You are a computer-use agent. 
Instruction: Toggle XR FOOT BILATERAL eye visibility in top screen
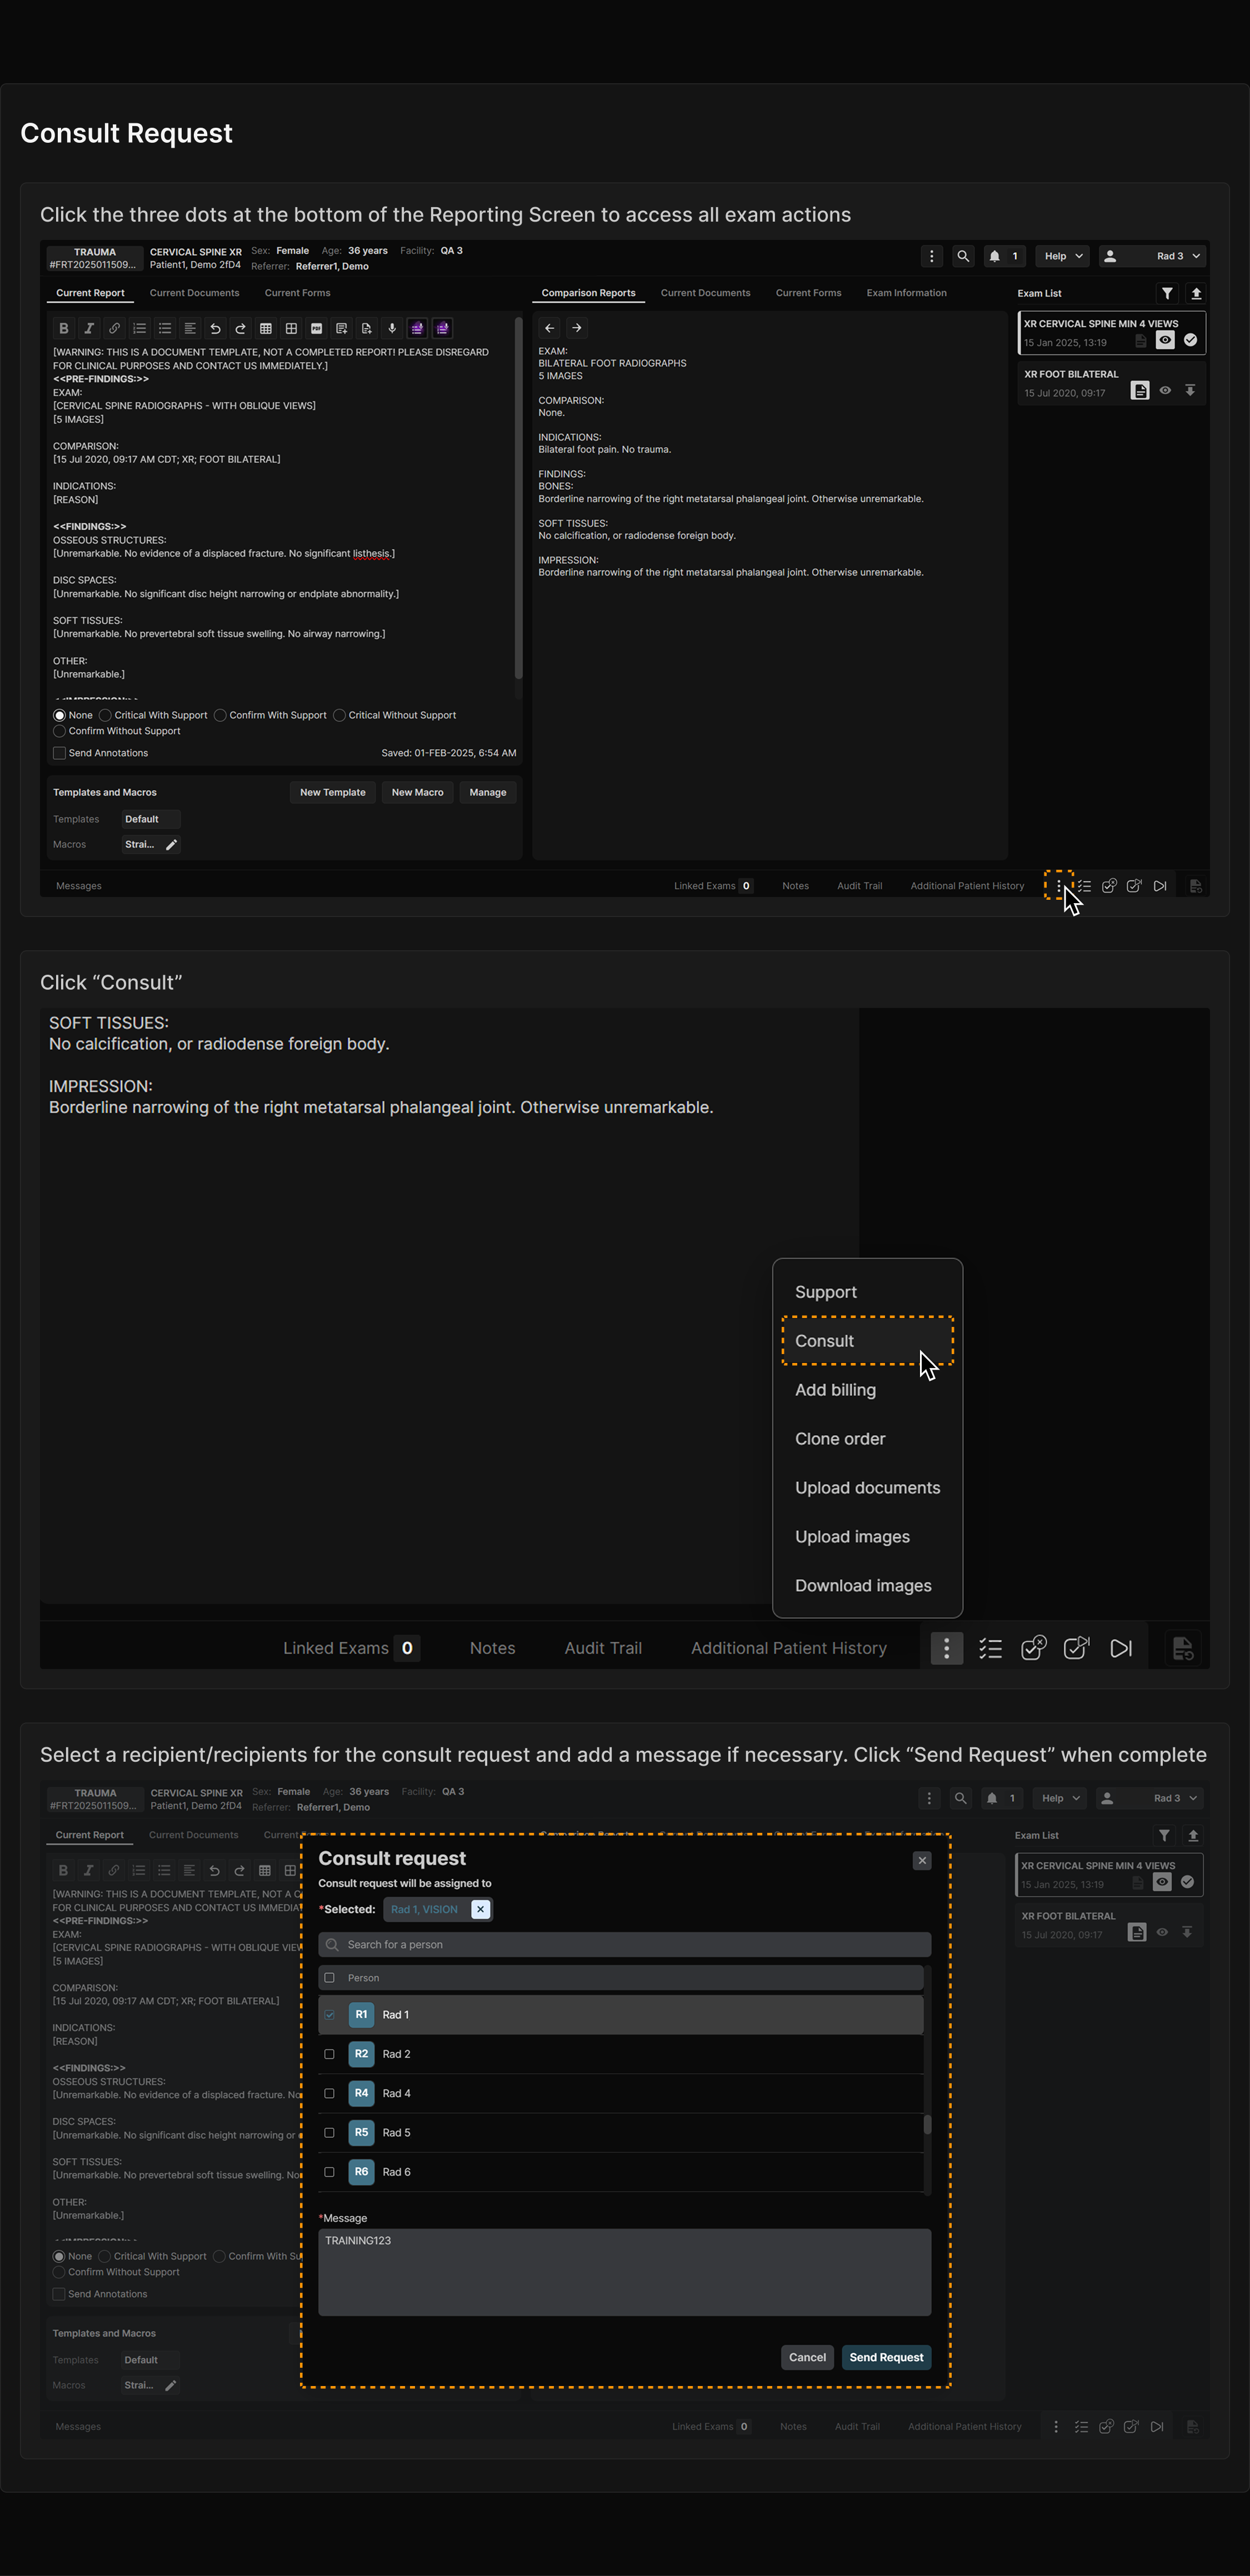coord(1165,391)
